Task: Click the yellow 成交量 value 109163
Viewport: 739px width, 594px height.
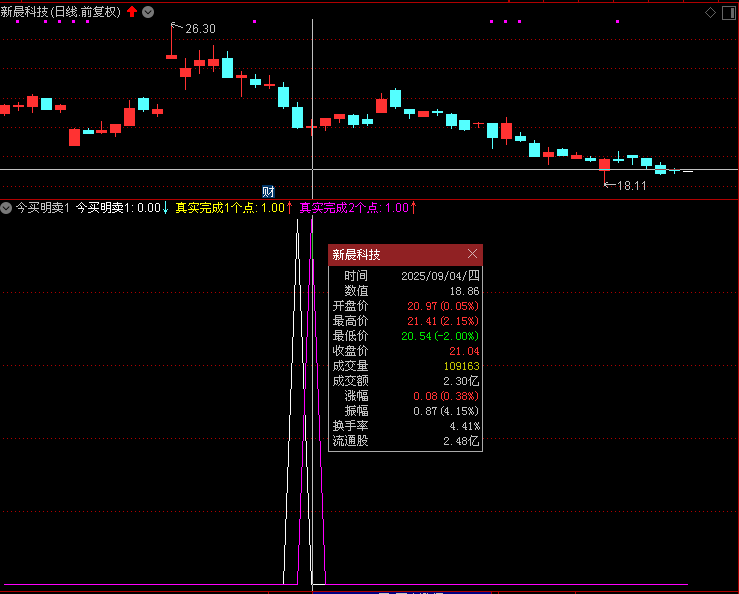Action: (461, 366)
